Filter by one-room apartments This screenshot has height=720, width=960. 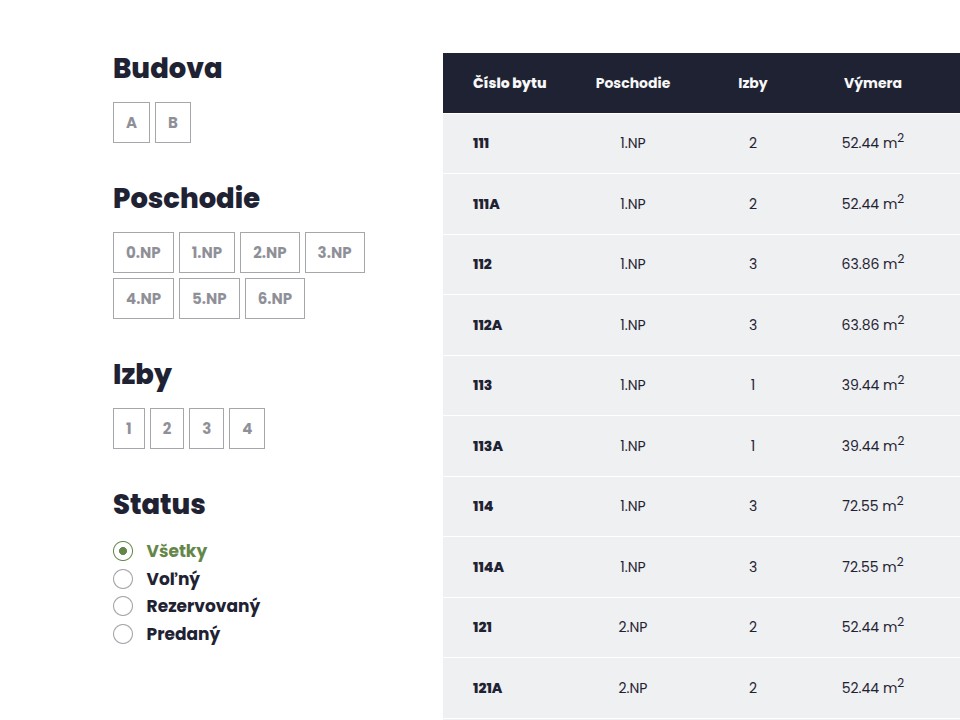pos(128,428)
